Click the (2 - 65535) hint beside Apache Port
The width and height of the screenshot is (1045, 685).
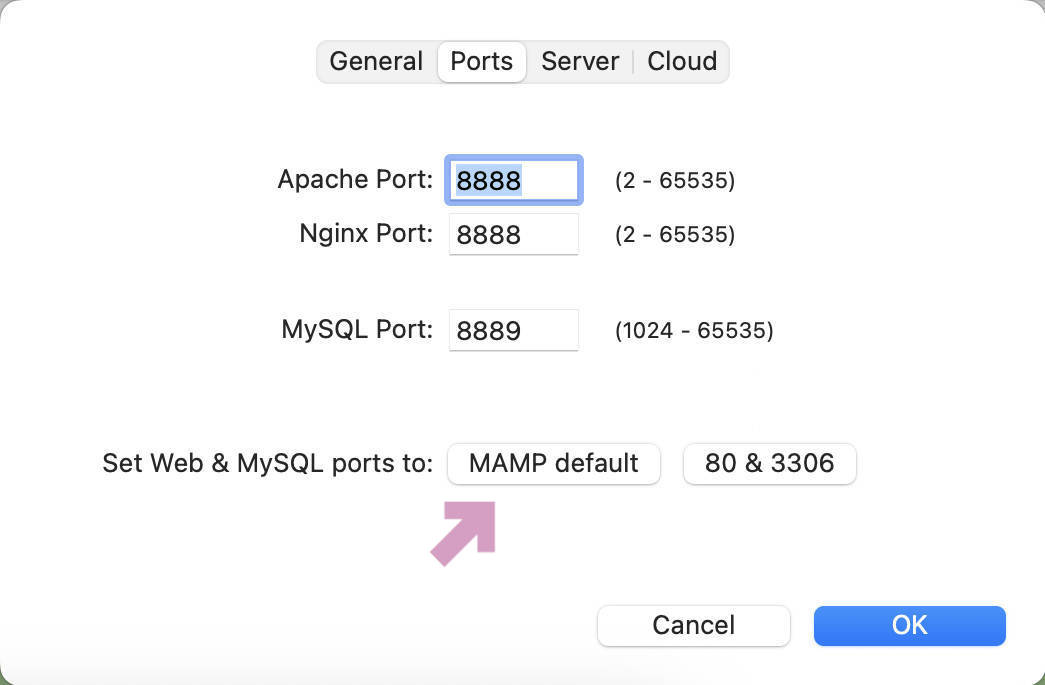coord(674,180)
